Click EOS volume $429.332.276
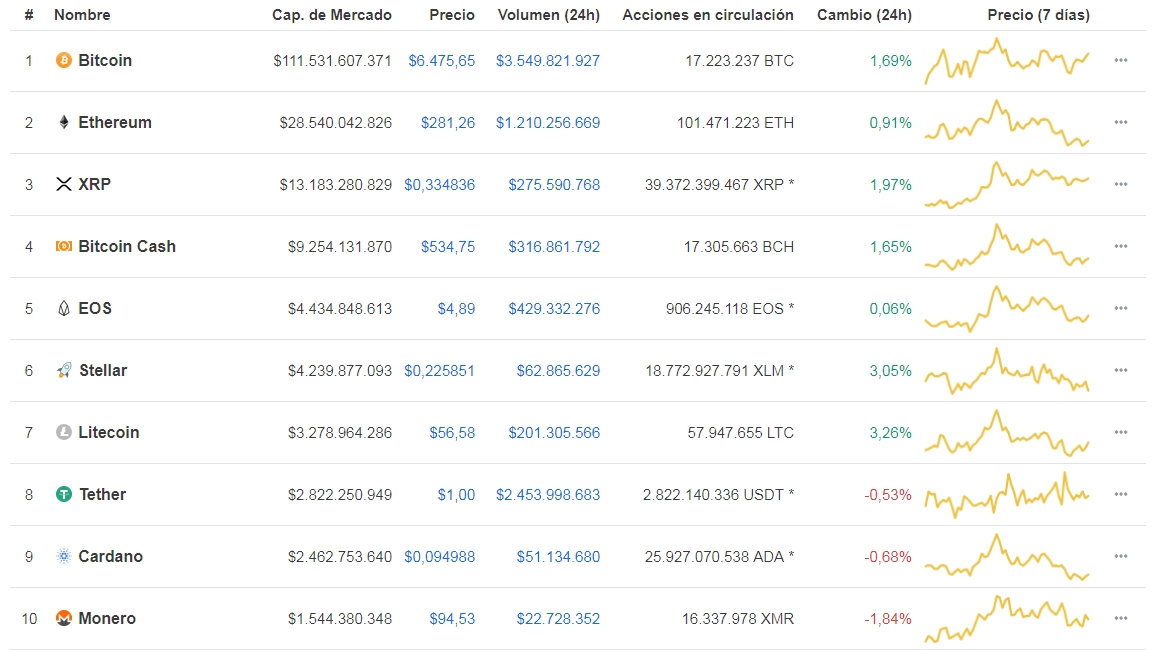Screen dimensions: 1154x650 [554, 308]
